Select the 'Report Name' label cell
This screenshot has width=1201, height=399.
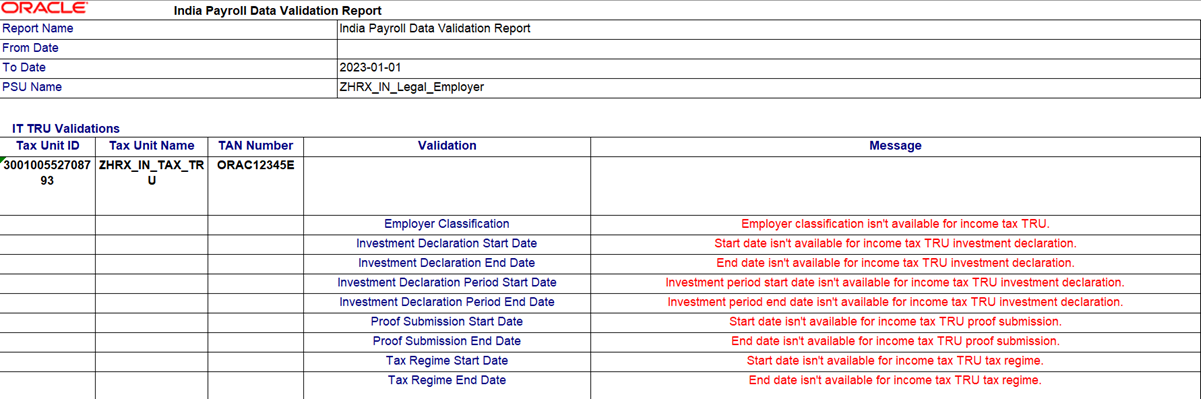point(169,29)
